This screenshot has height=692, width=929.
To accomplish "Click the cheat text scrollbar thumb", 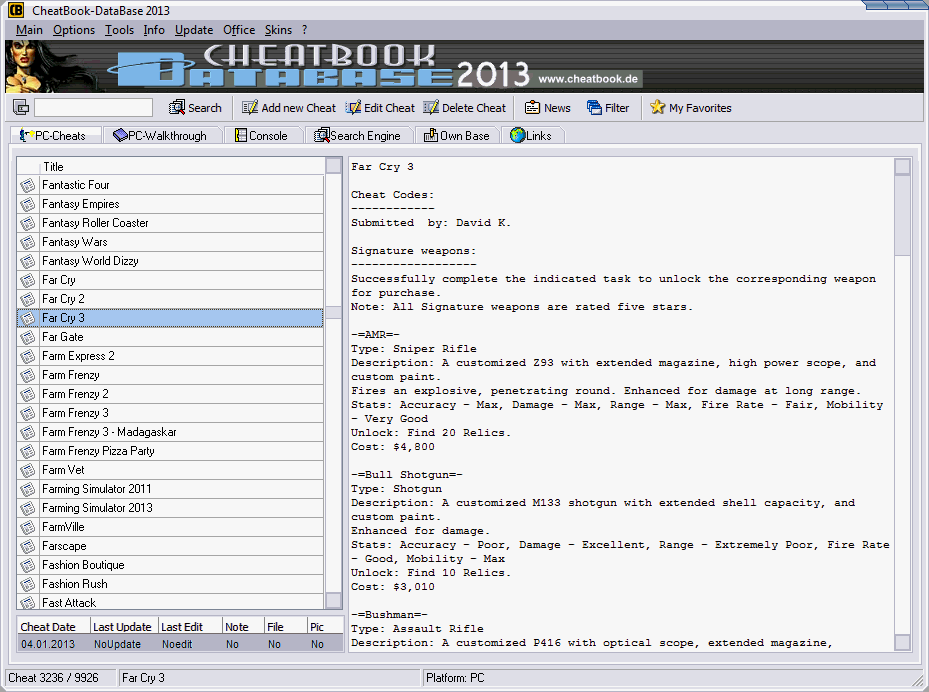I will click(902, 215).
